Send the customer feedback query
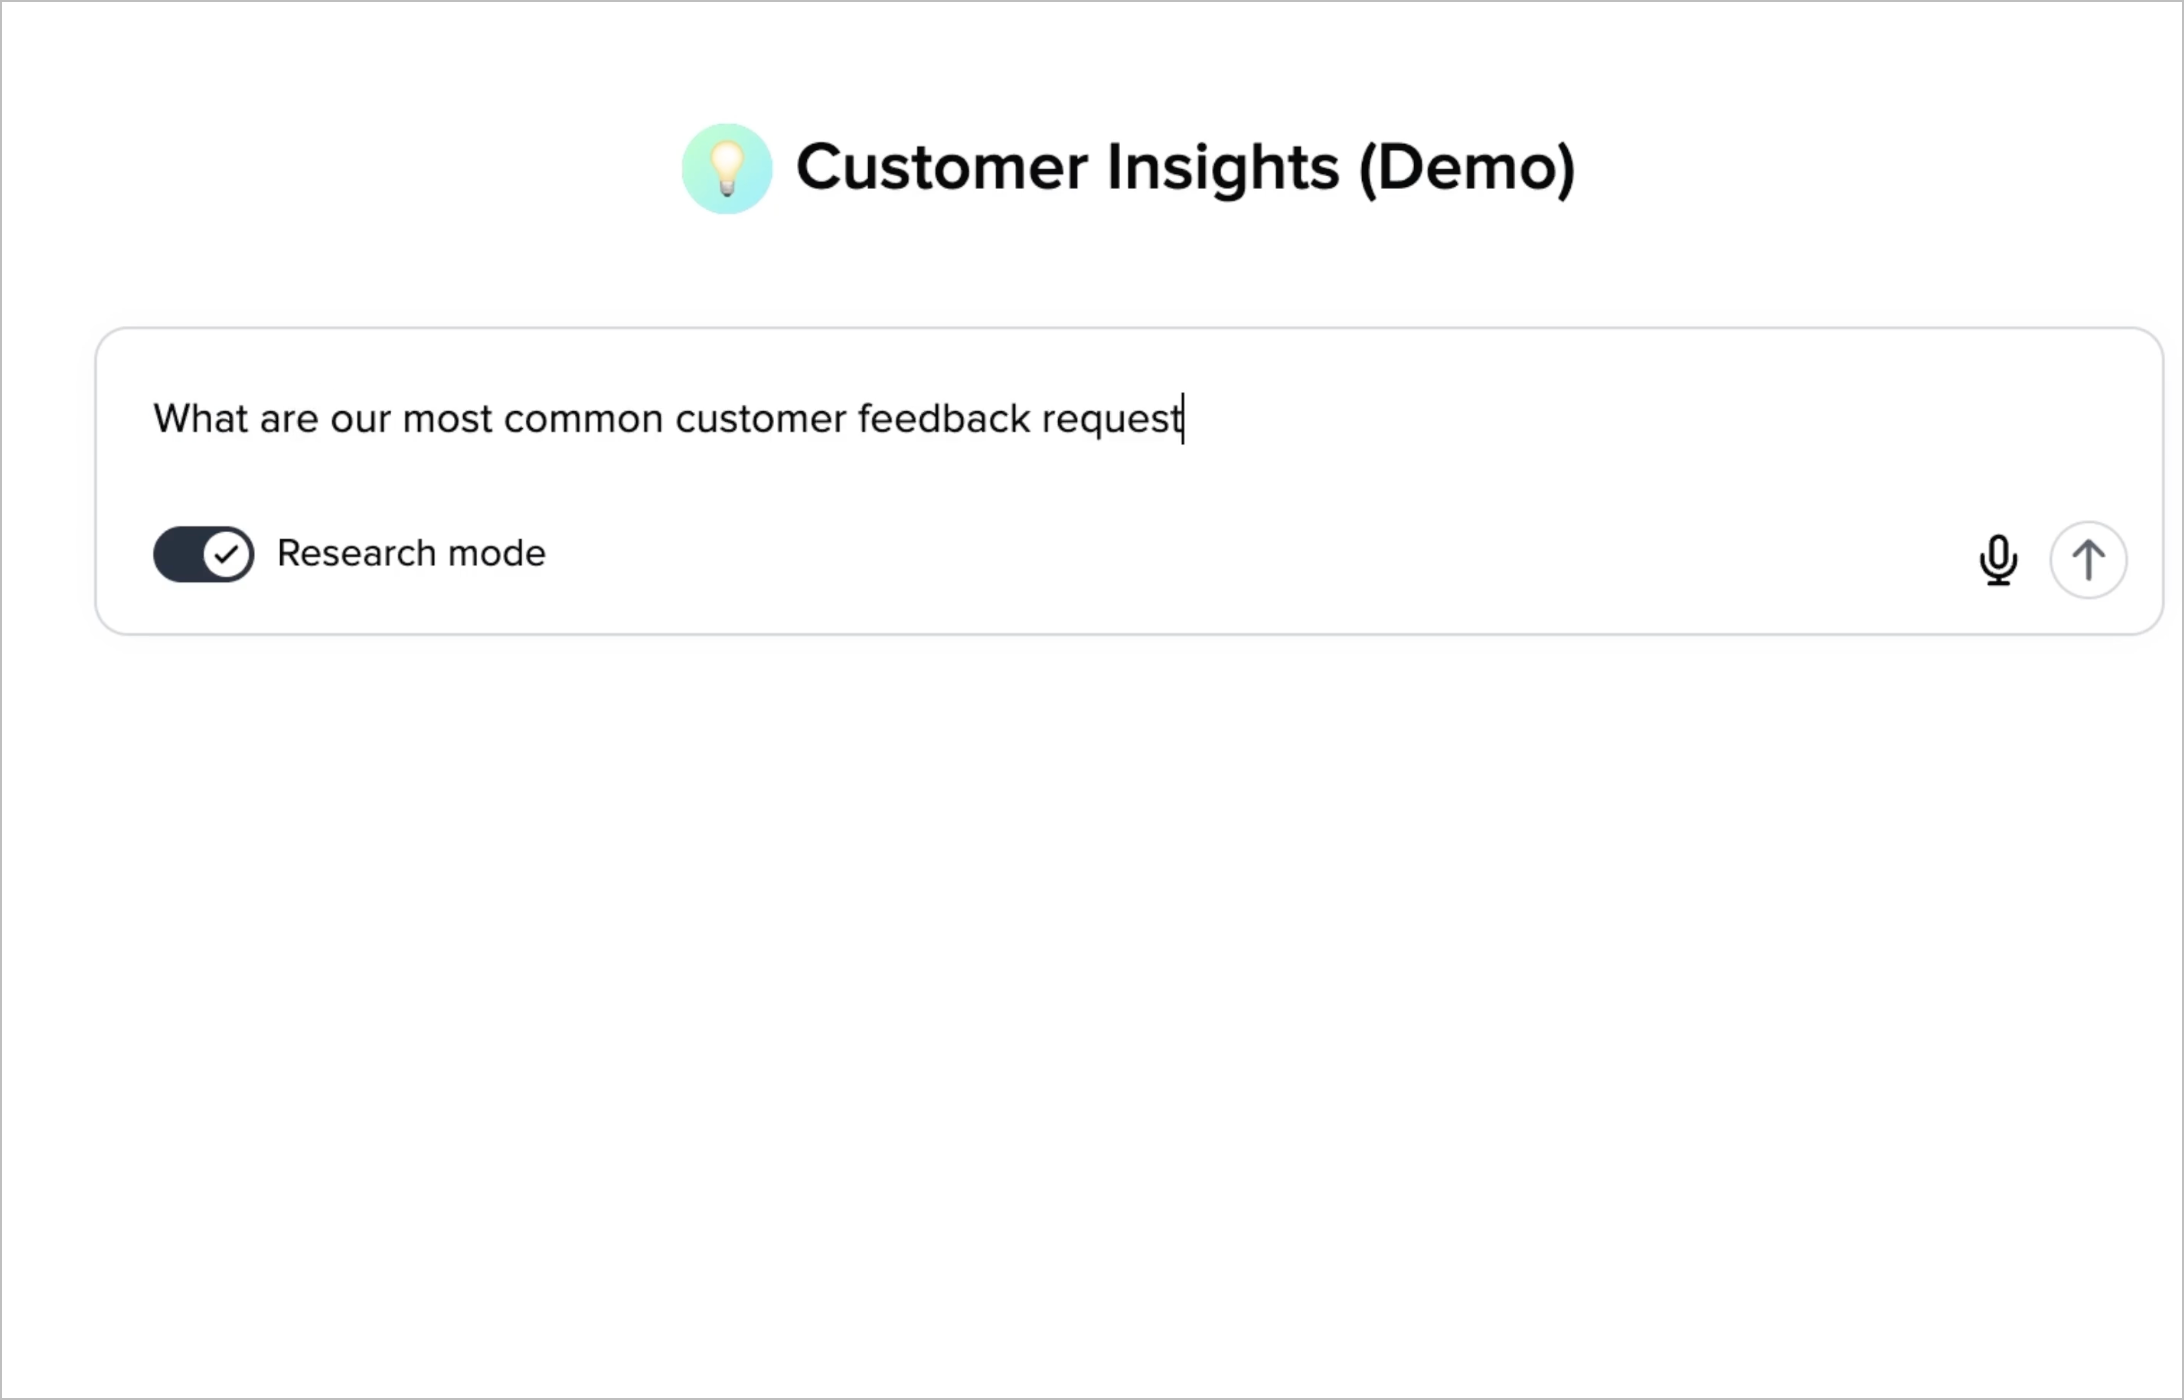 (x=2087, y=560)
